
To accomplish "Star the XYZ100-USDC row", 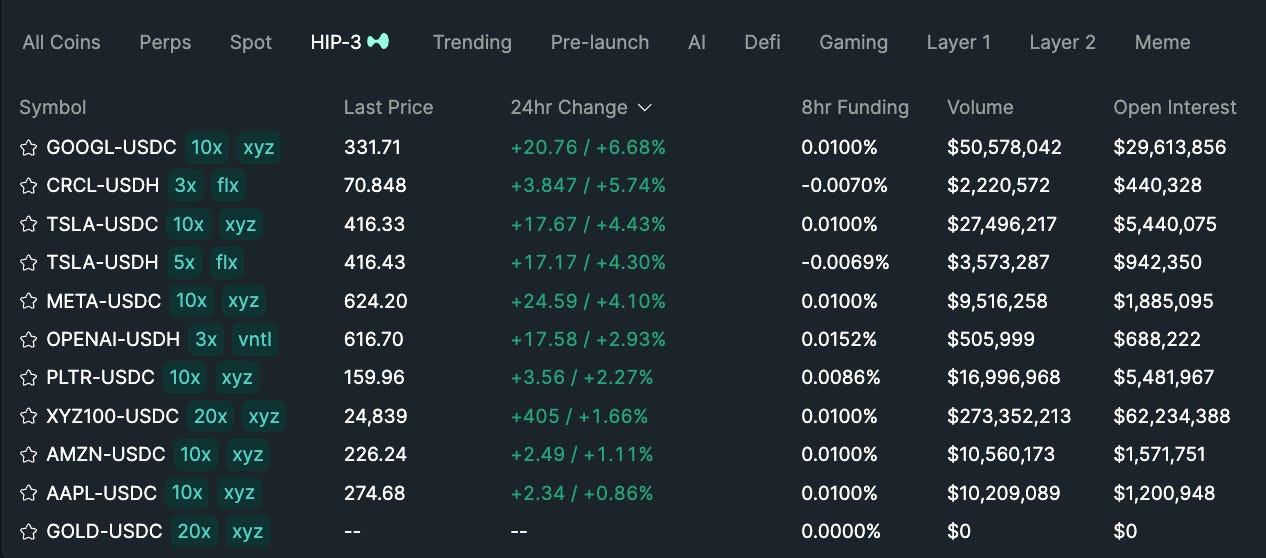I will pyautogui.click(x=28, y=416).
